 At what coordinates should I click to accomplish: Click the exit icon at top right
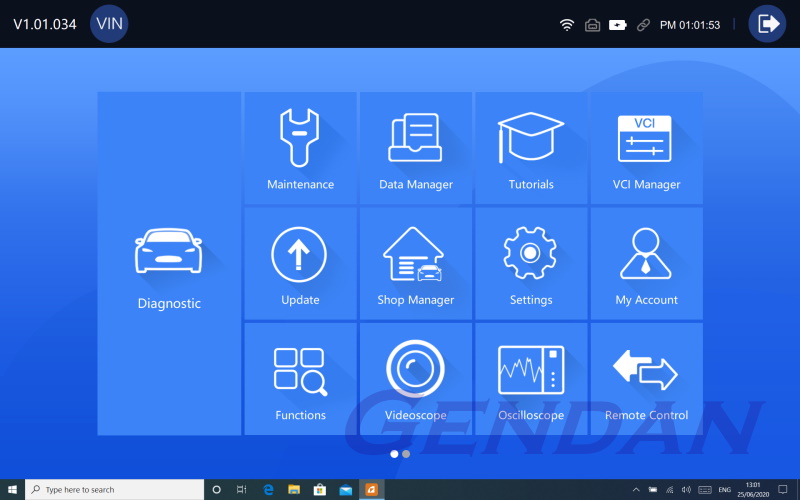(x=767, y=24)
